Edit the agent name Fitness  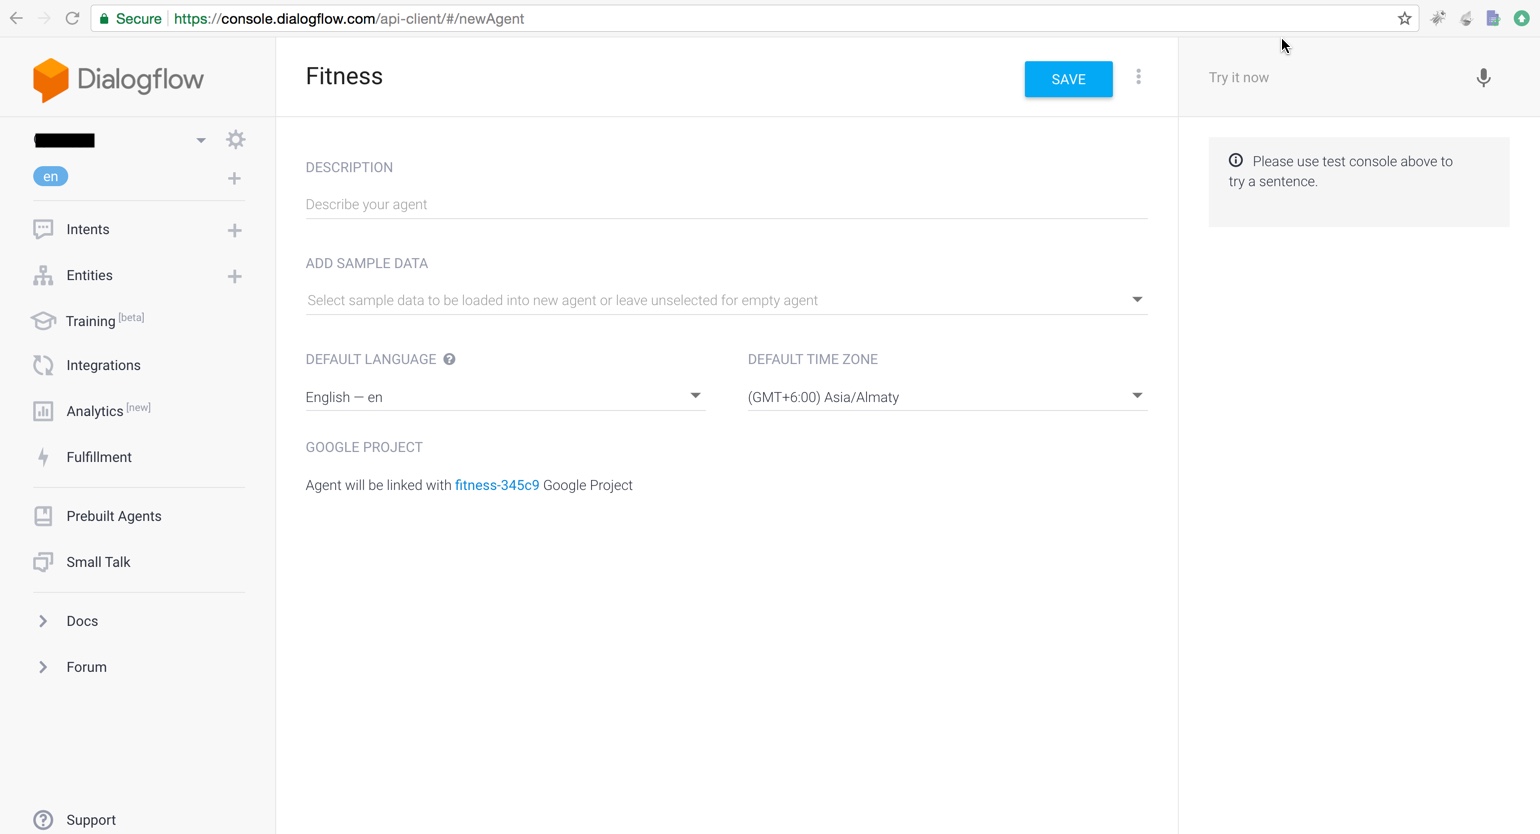click(344, 76)
